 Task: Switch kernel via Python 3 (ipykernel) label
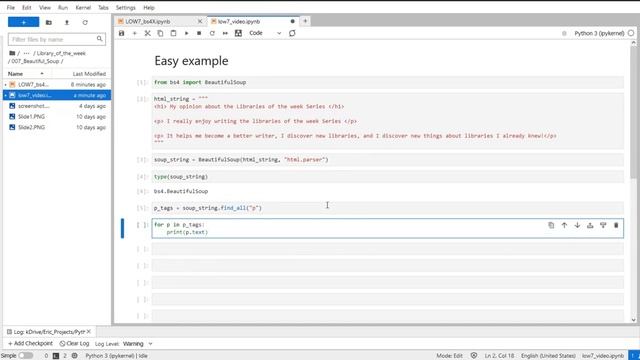pyautogui.click(x=599, y=33)
